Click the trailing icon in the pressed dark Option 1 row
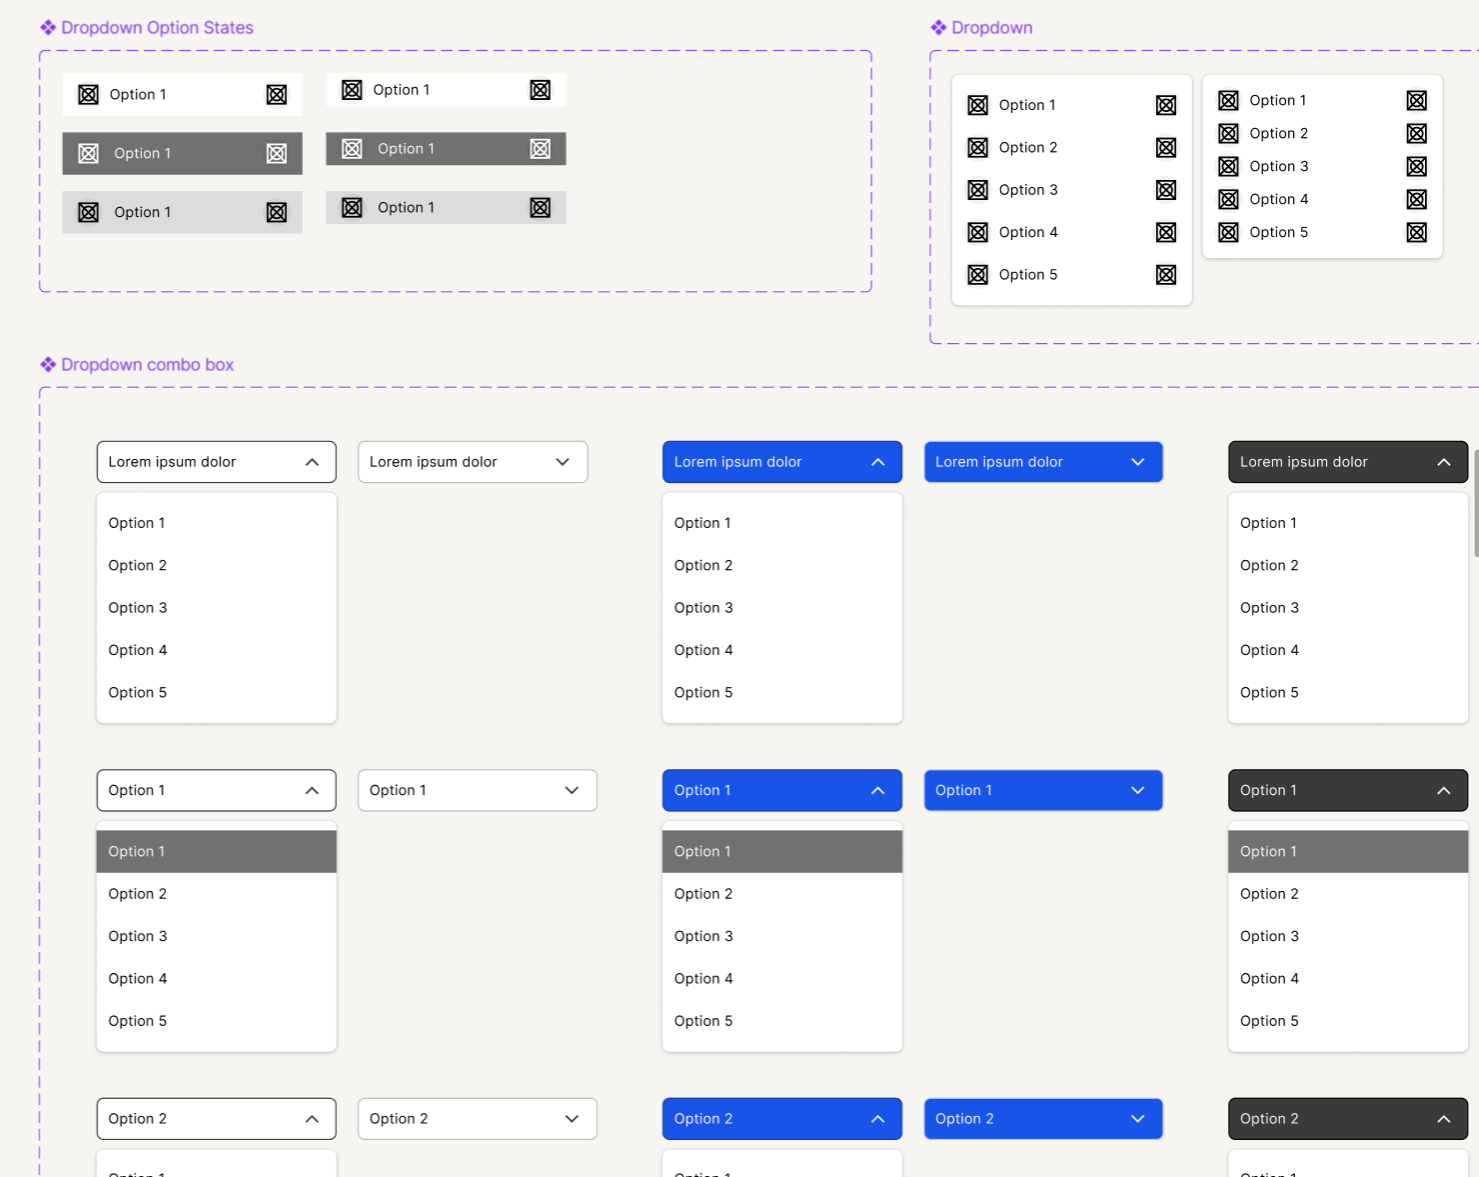This screenshot has height=1177, width=1479. click(x=540, y=148)
